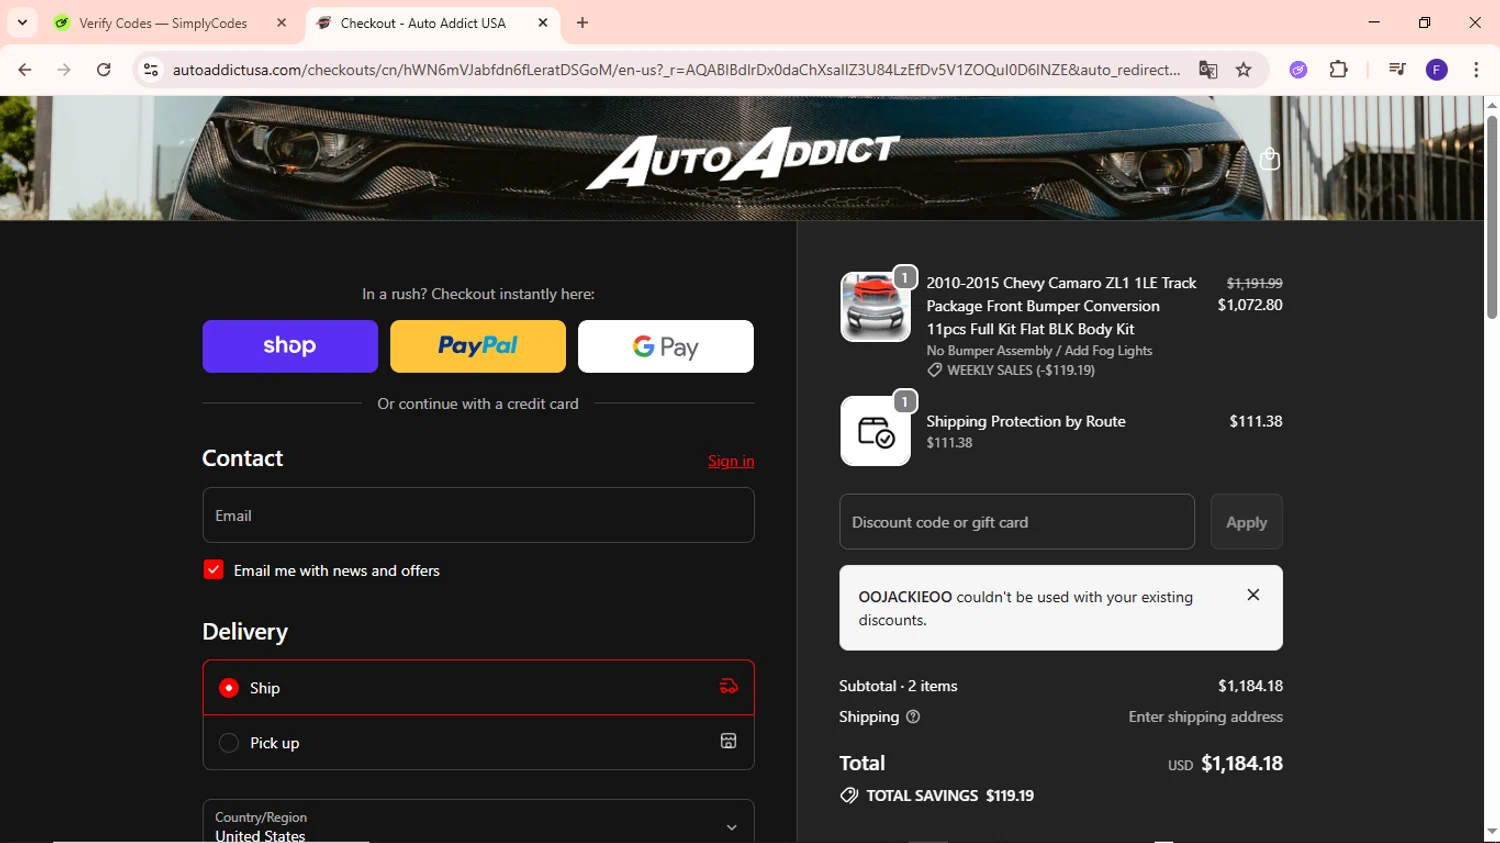This screenshot has height=843, width=1500.
Task: Bookmark this page with star icon
Action: pyautogui.click(x=1244, y=70)
